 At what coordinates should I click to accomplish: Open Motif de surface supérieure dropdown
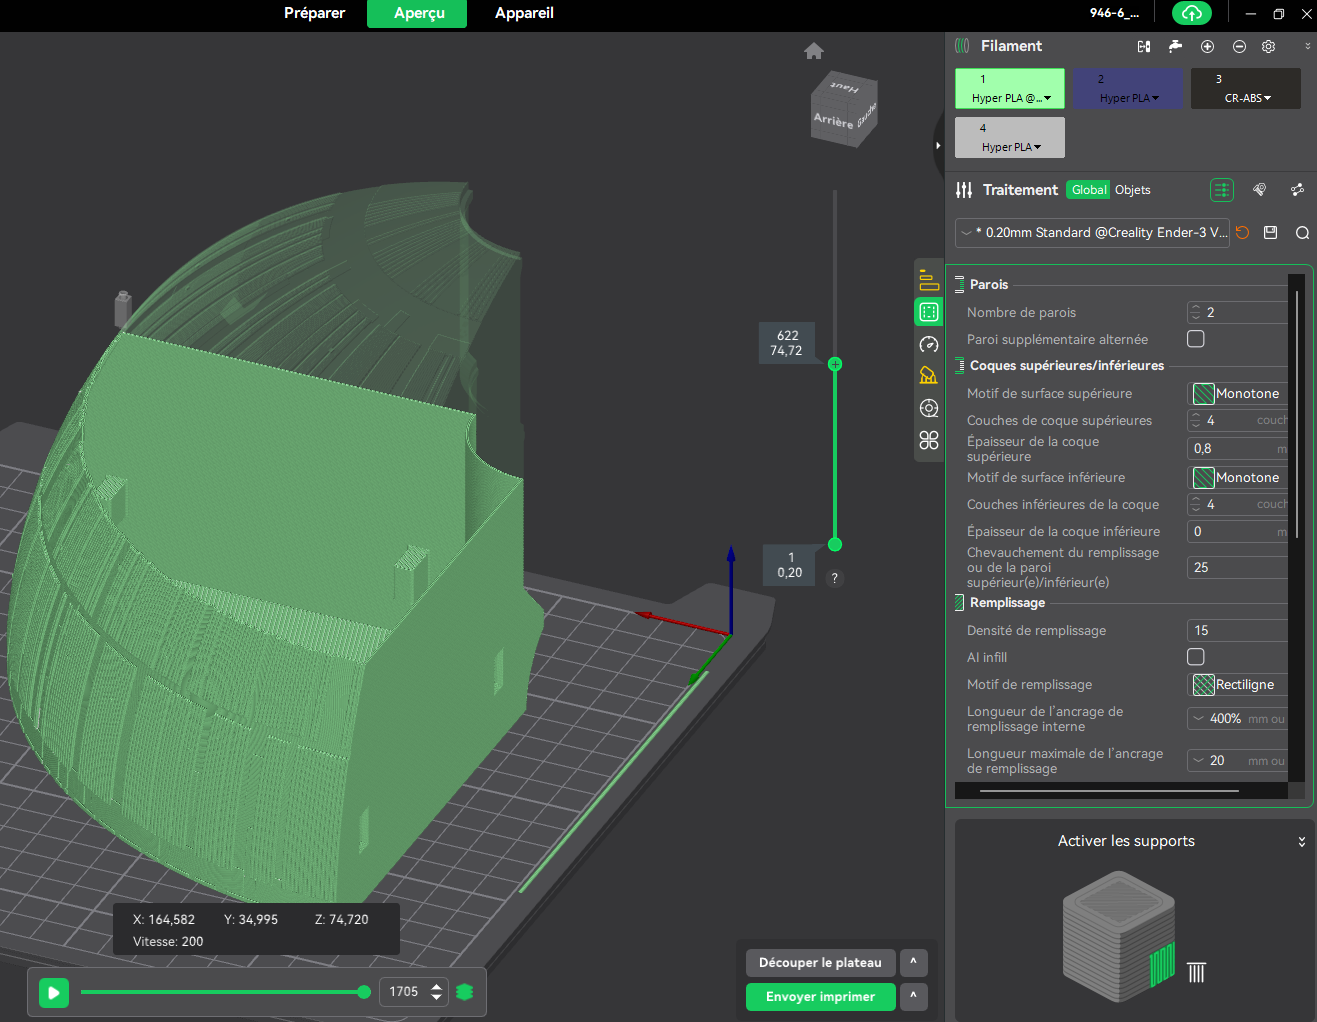click(1238, 393)
